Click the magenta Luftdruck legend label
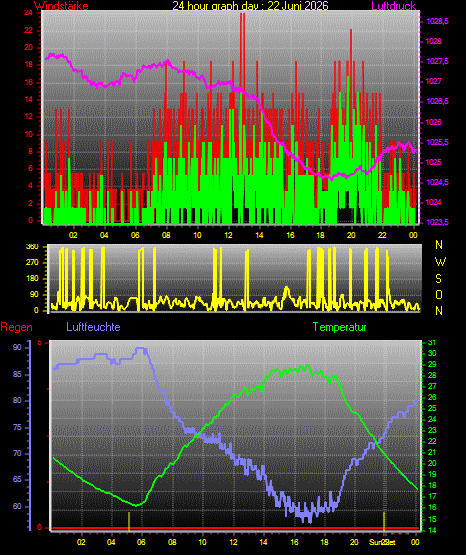Viewport: 466px width, 555px height. [x=393, y=5]
